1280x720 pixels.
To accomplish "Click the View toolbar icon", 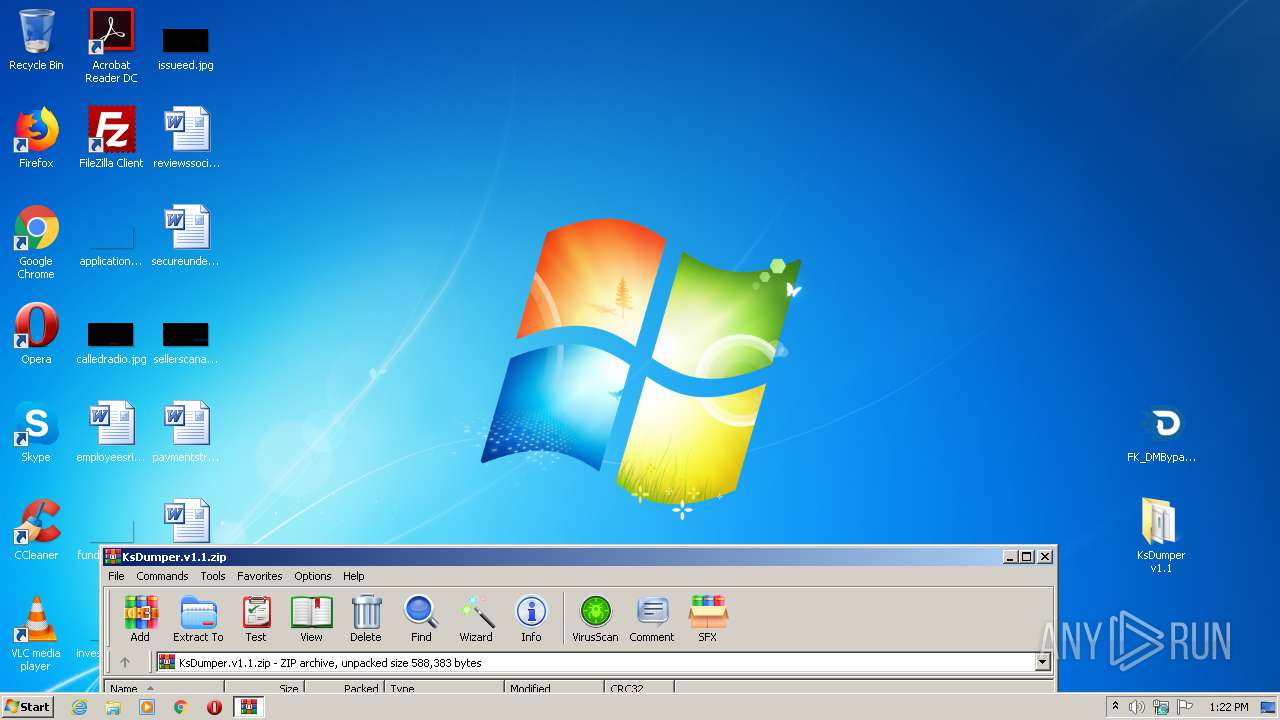I will 311,618.
